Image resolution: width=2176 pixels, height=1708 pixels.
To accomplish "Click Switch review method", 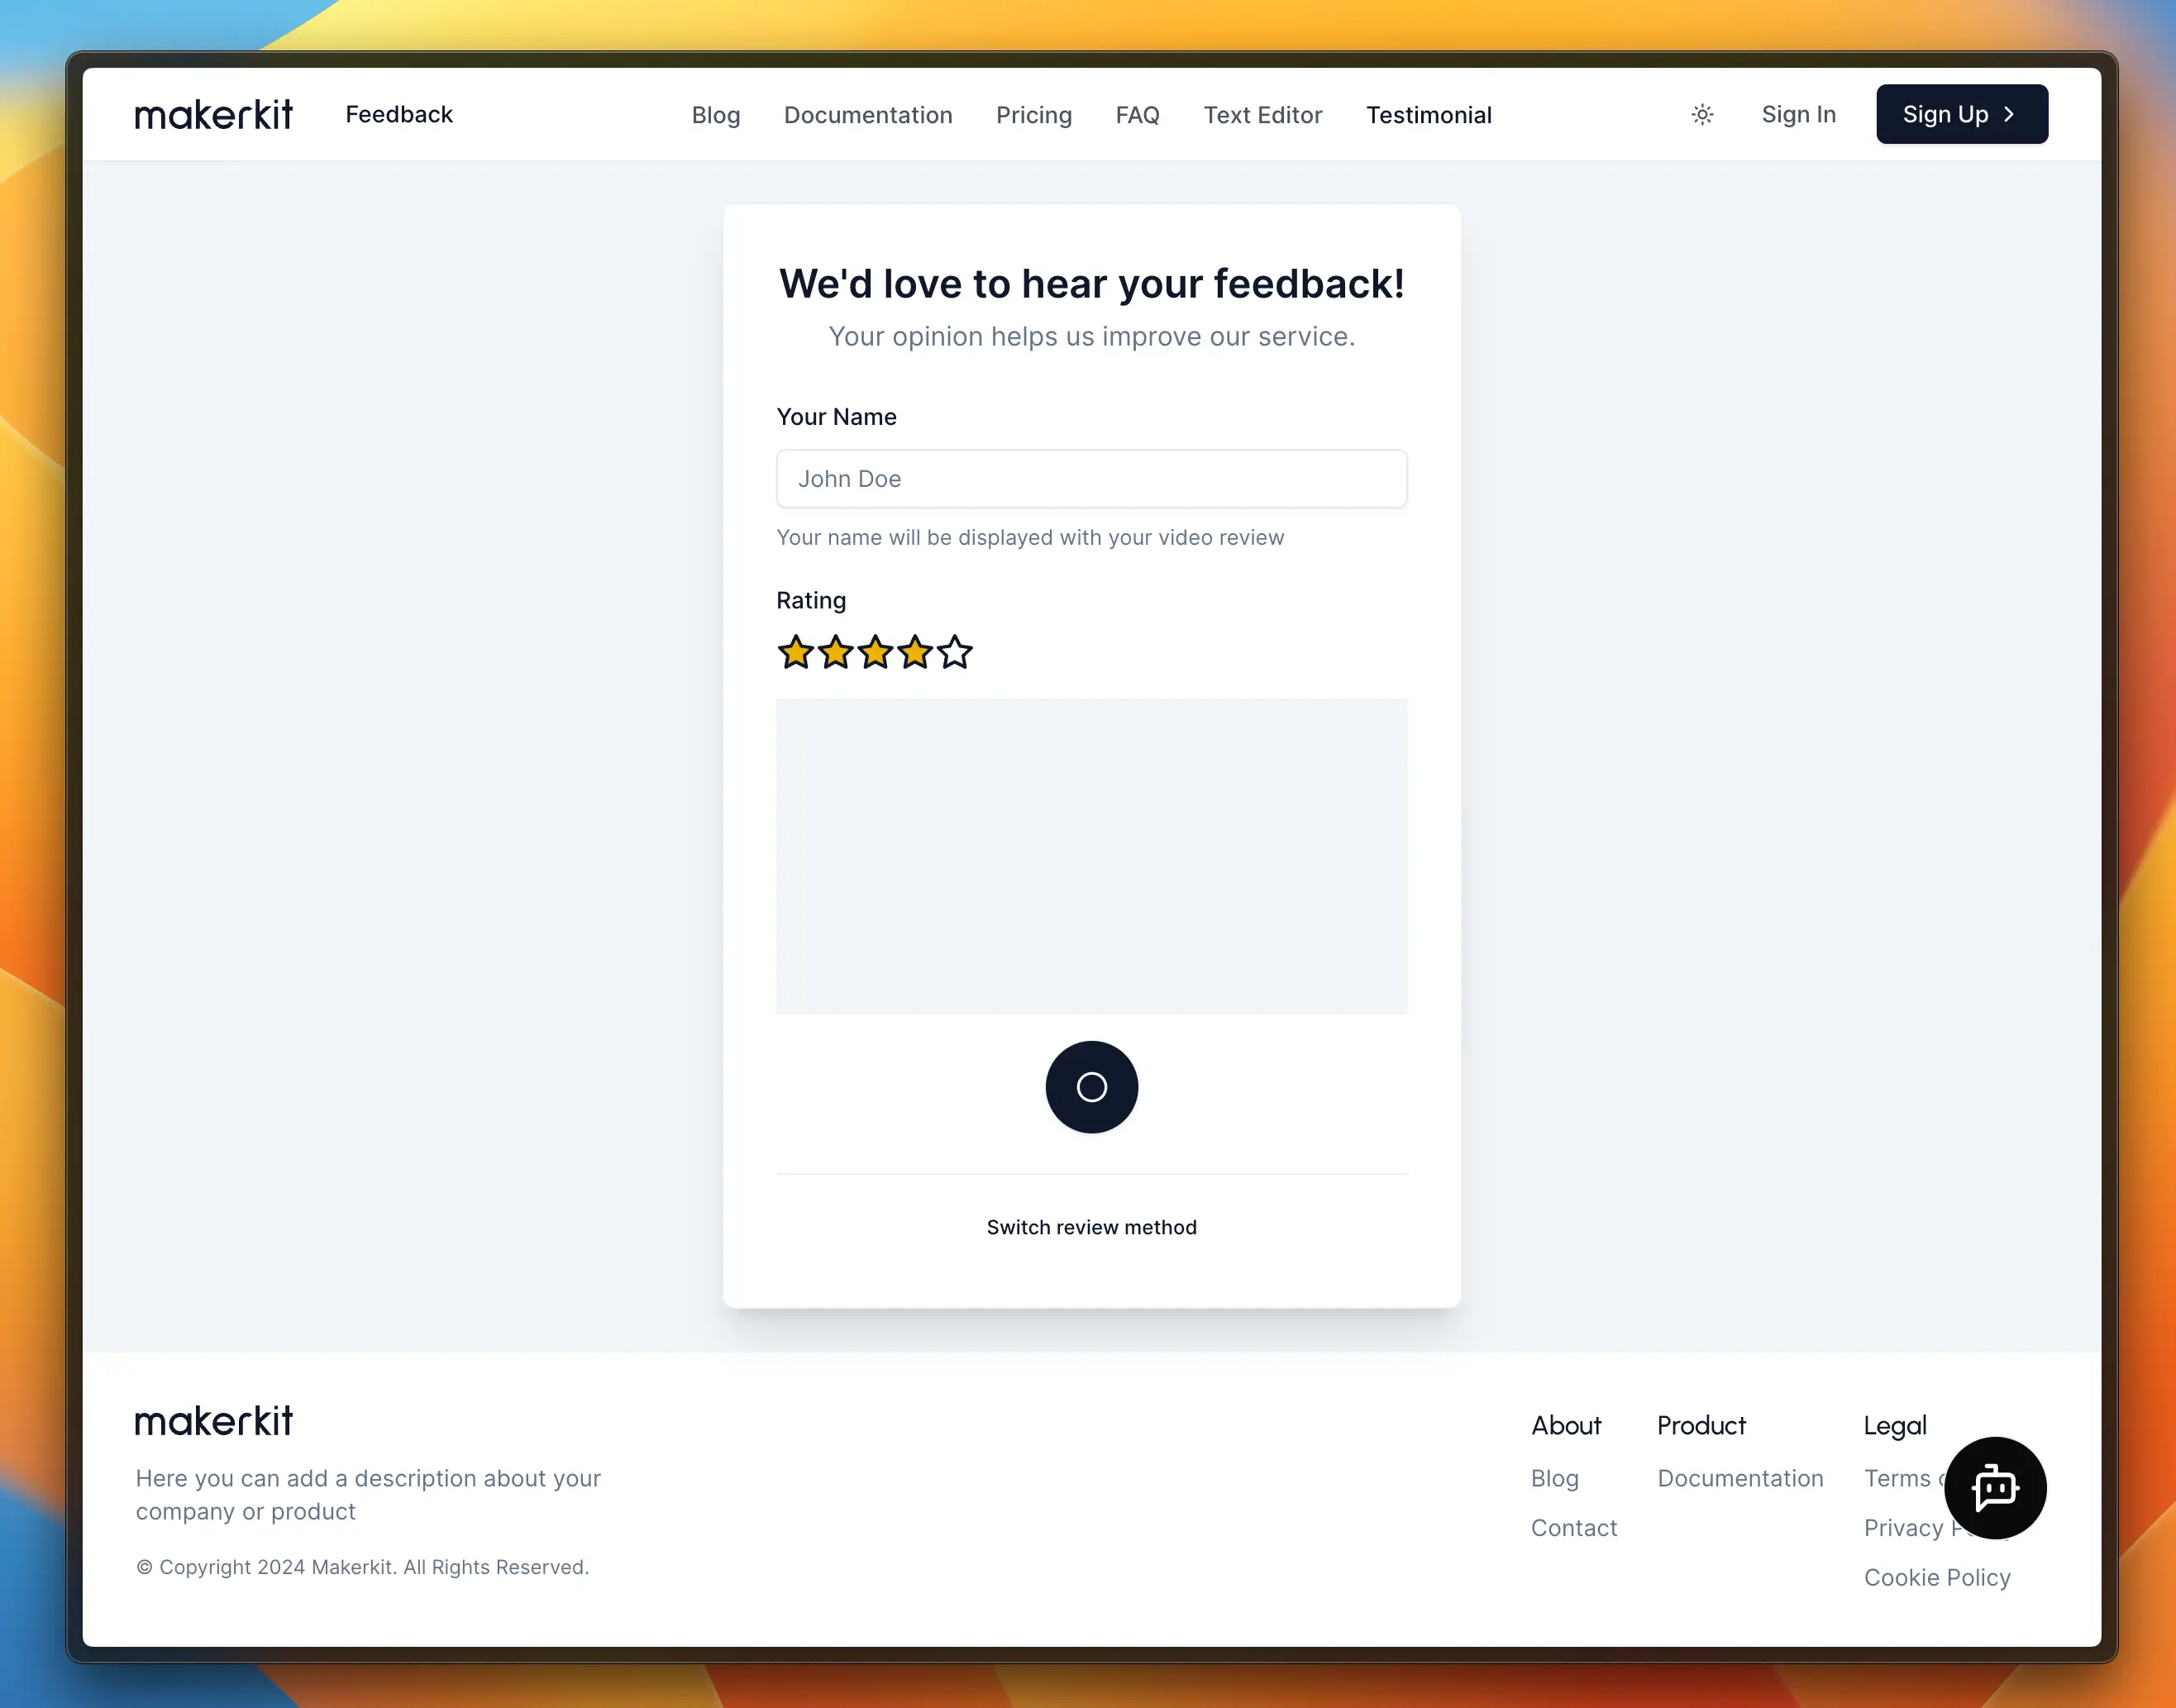I will [x=1091, y=1227].
